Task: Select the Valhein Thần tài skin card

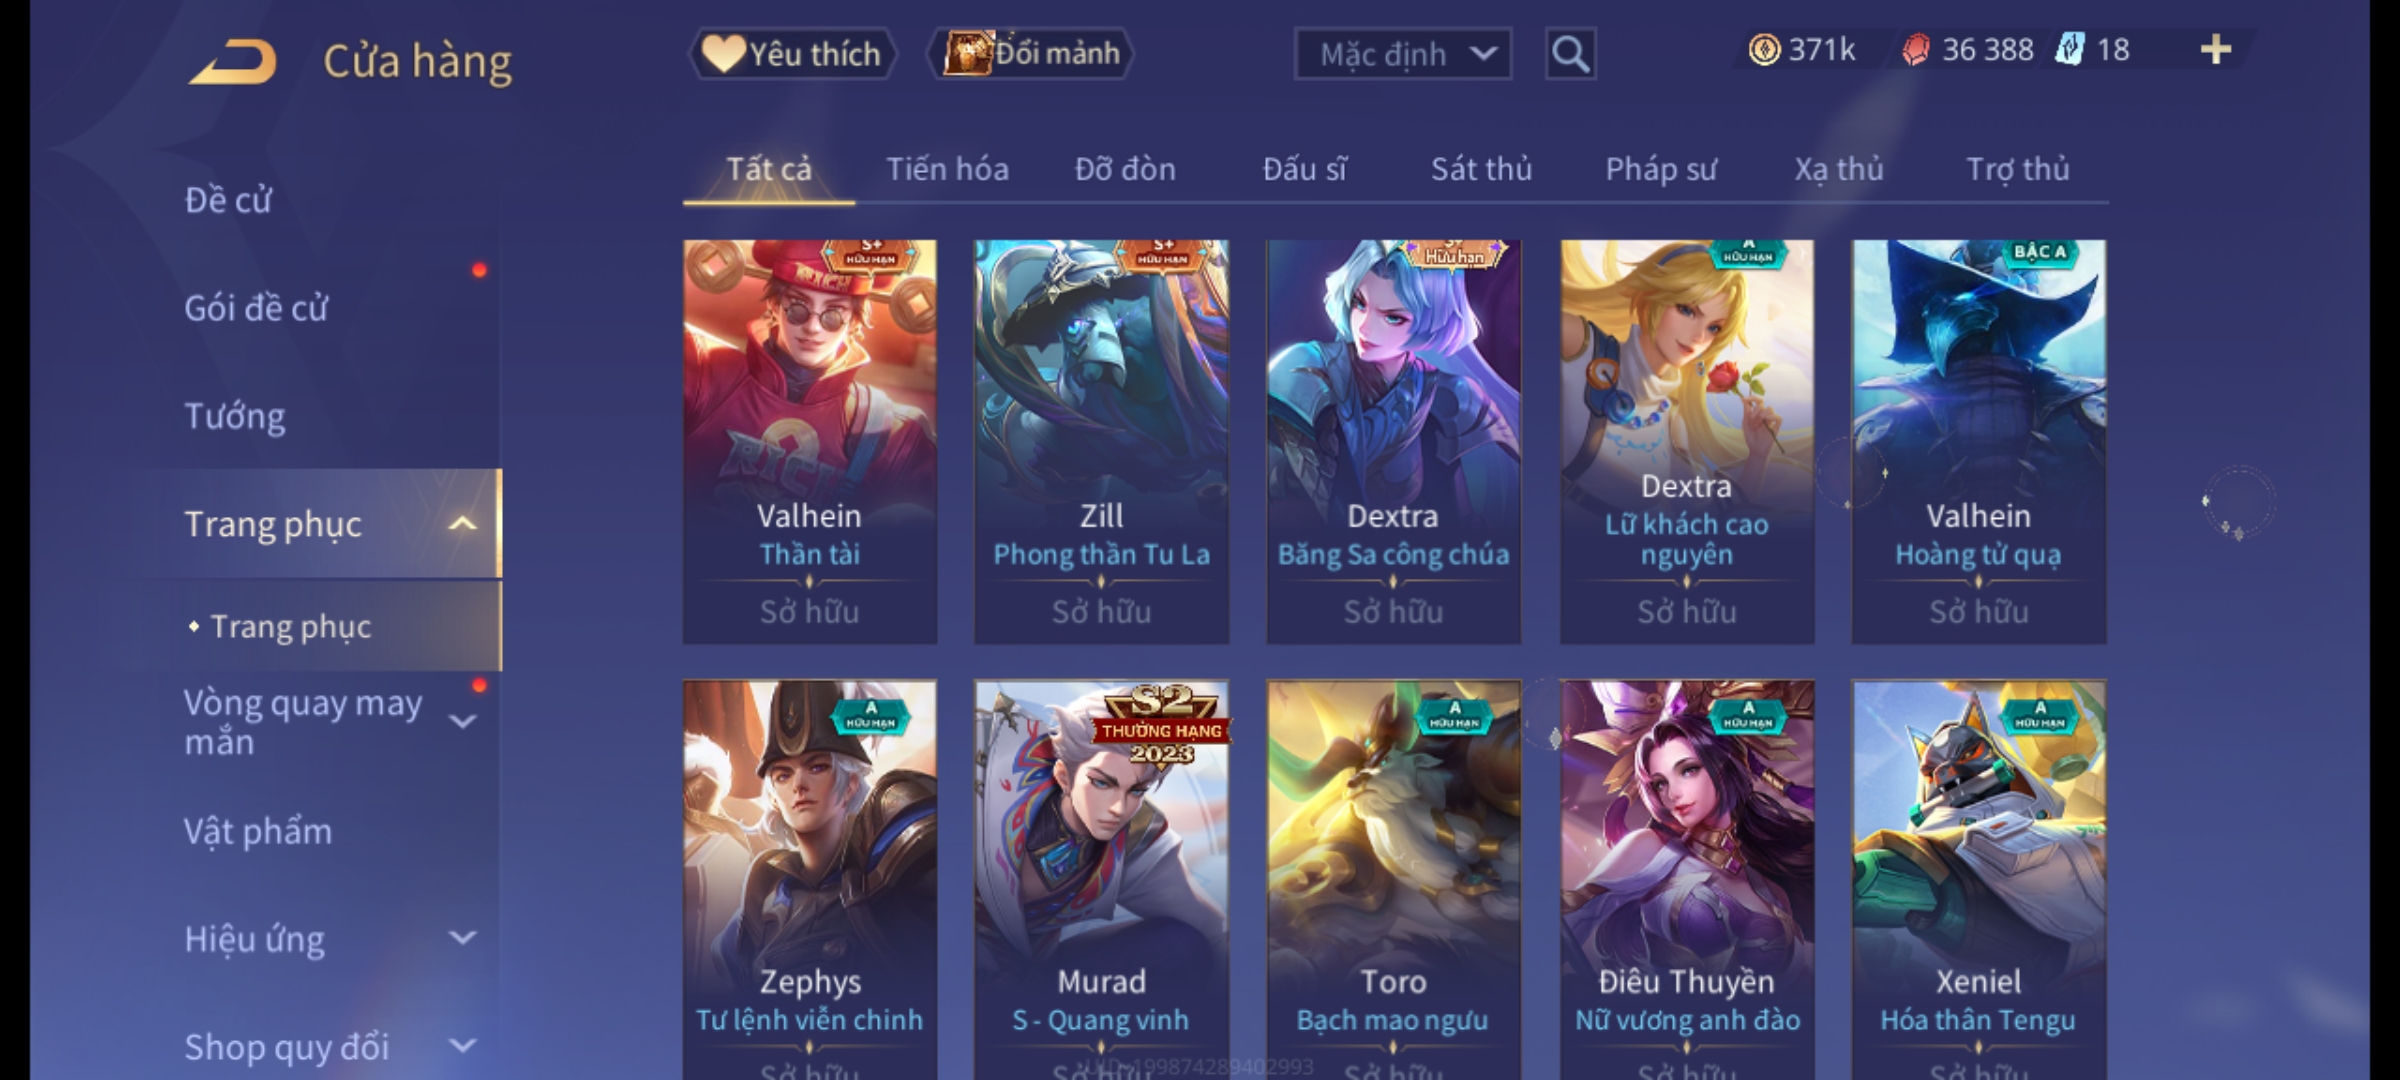Action: coord(810,441)
